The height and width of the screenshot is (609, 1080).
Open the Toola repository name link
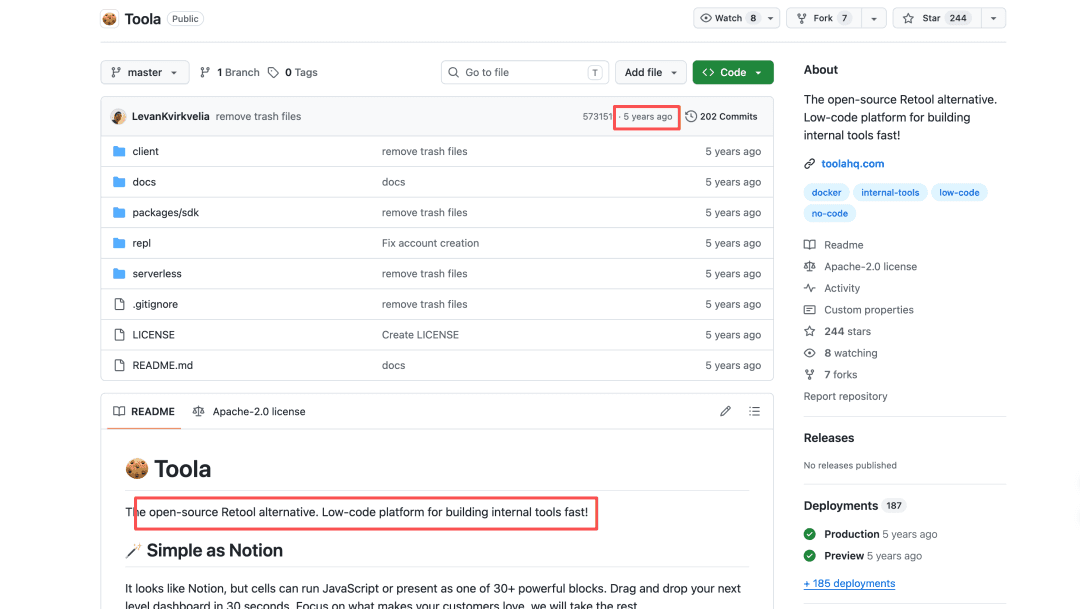pyautogui.click(x=143, y=19)
